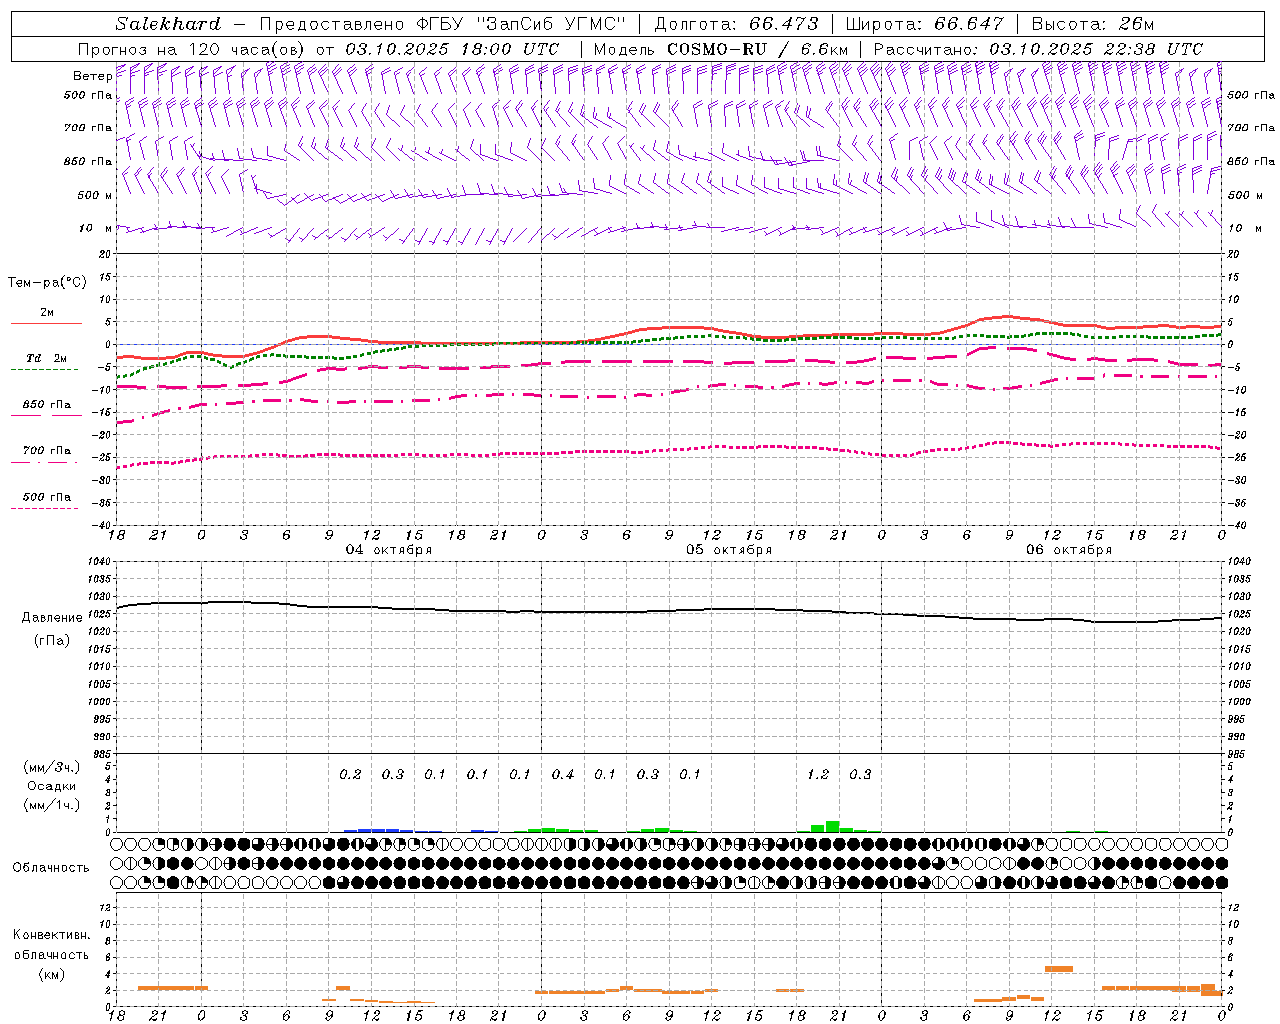
Task: Click the 06 октября date label
Action: coord(1069,550)
